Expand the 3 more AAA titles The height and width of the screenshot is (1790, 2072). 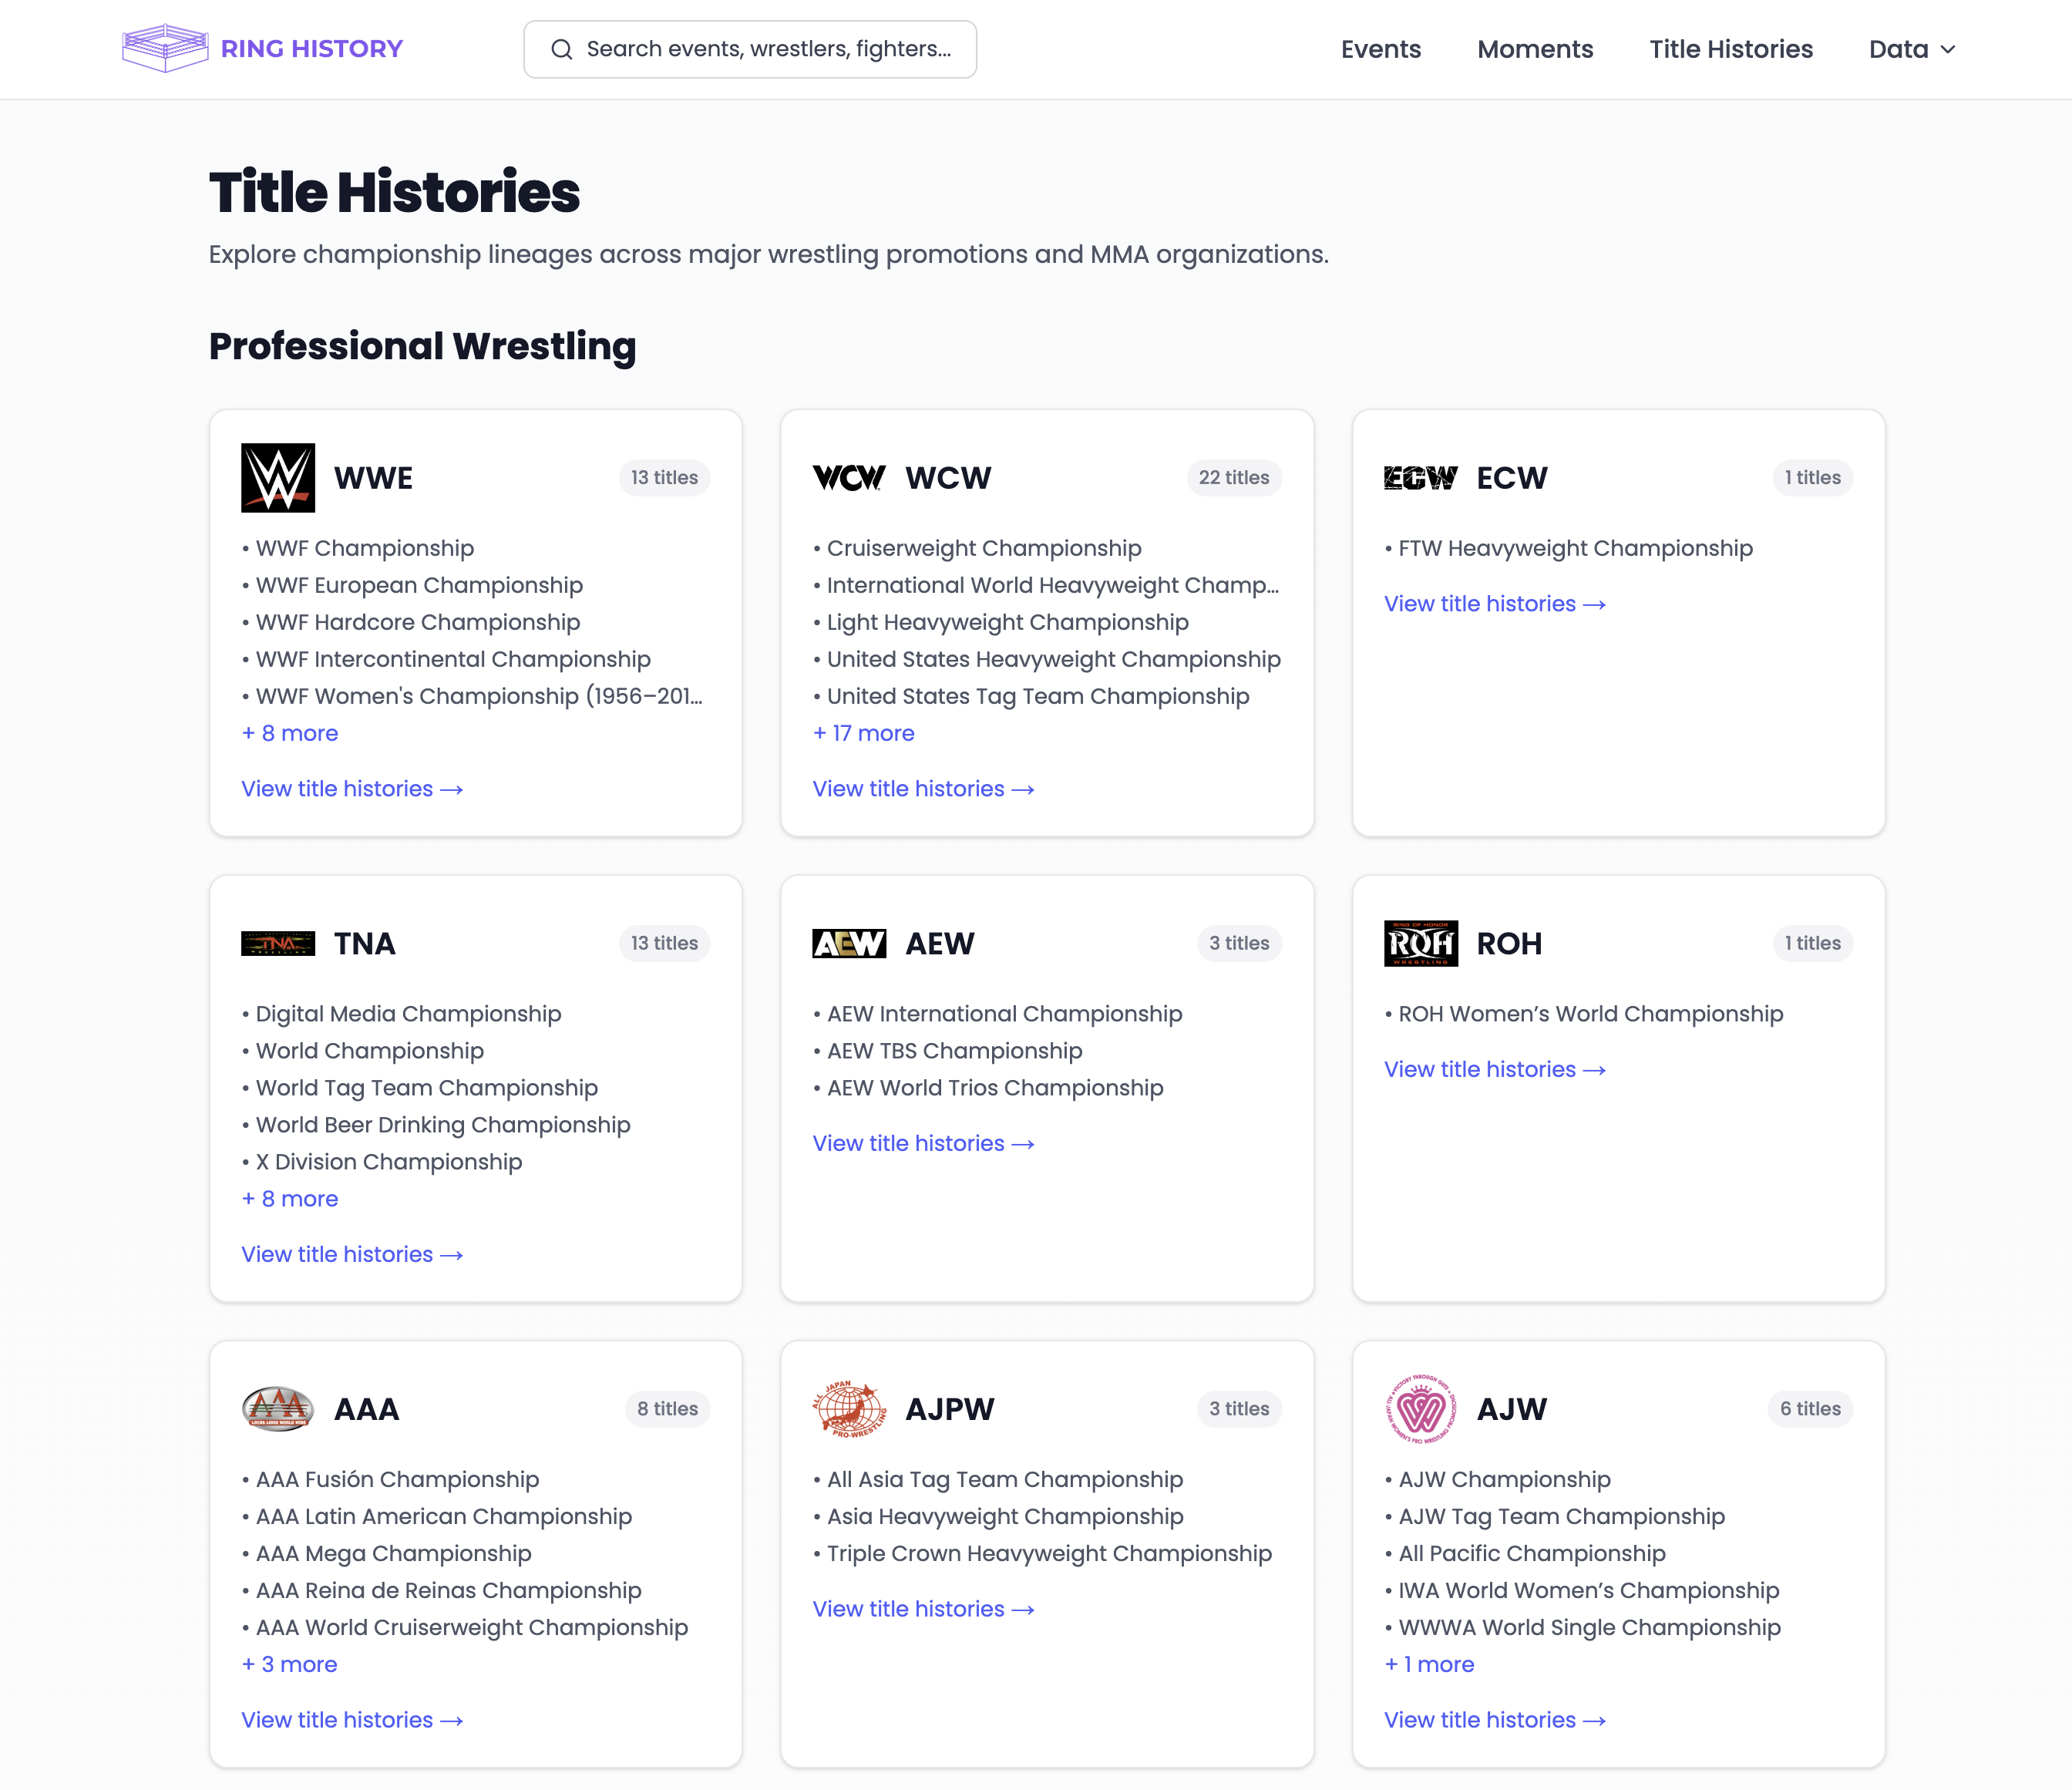(290, 1664)
